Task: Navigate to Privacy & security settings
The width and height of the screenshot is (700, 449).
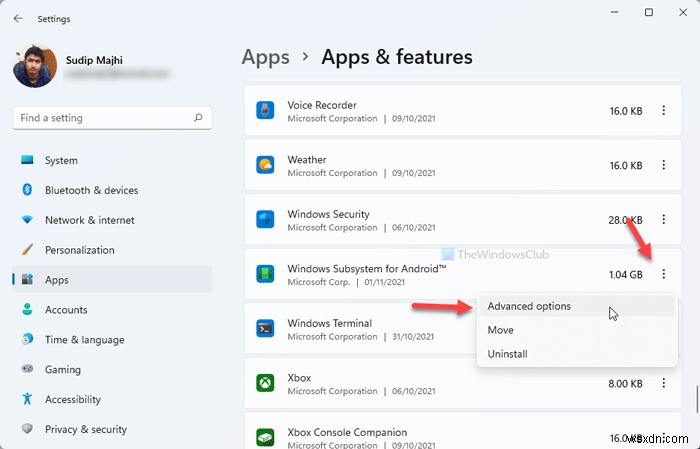Action: [85, 429]
